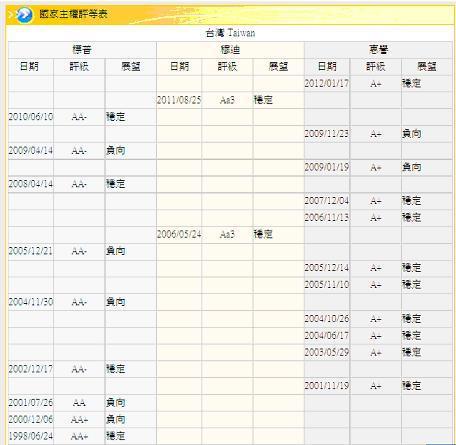Select the date cell 2010/06/10

(x=31, y=117)
